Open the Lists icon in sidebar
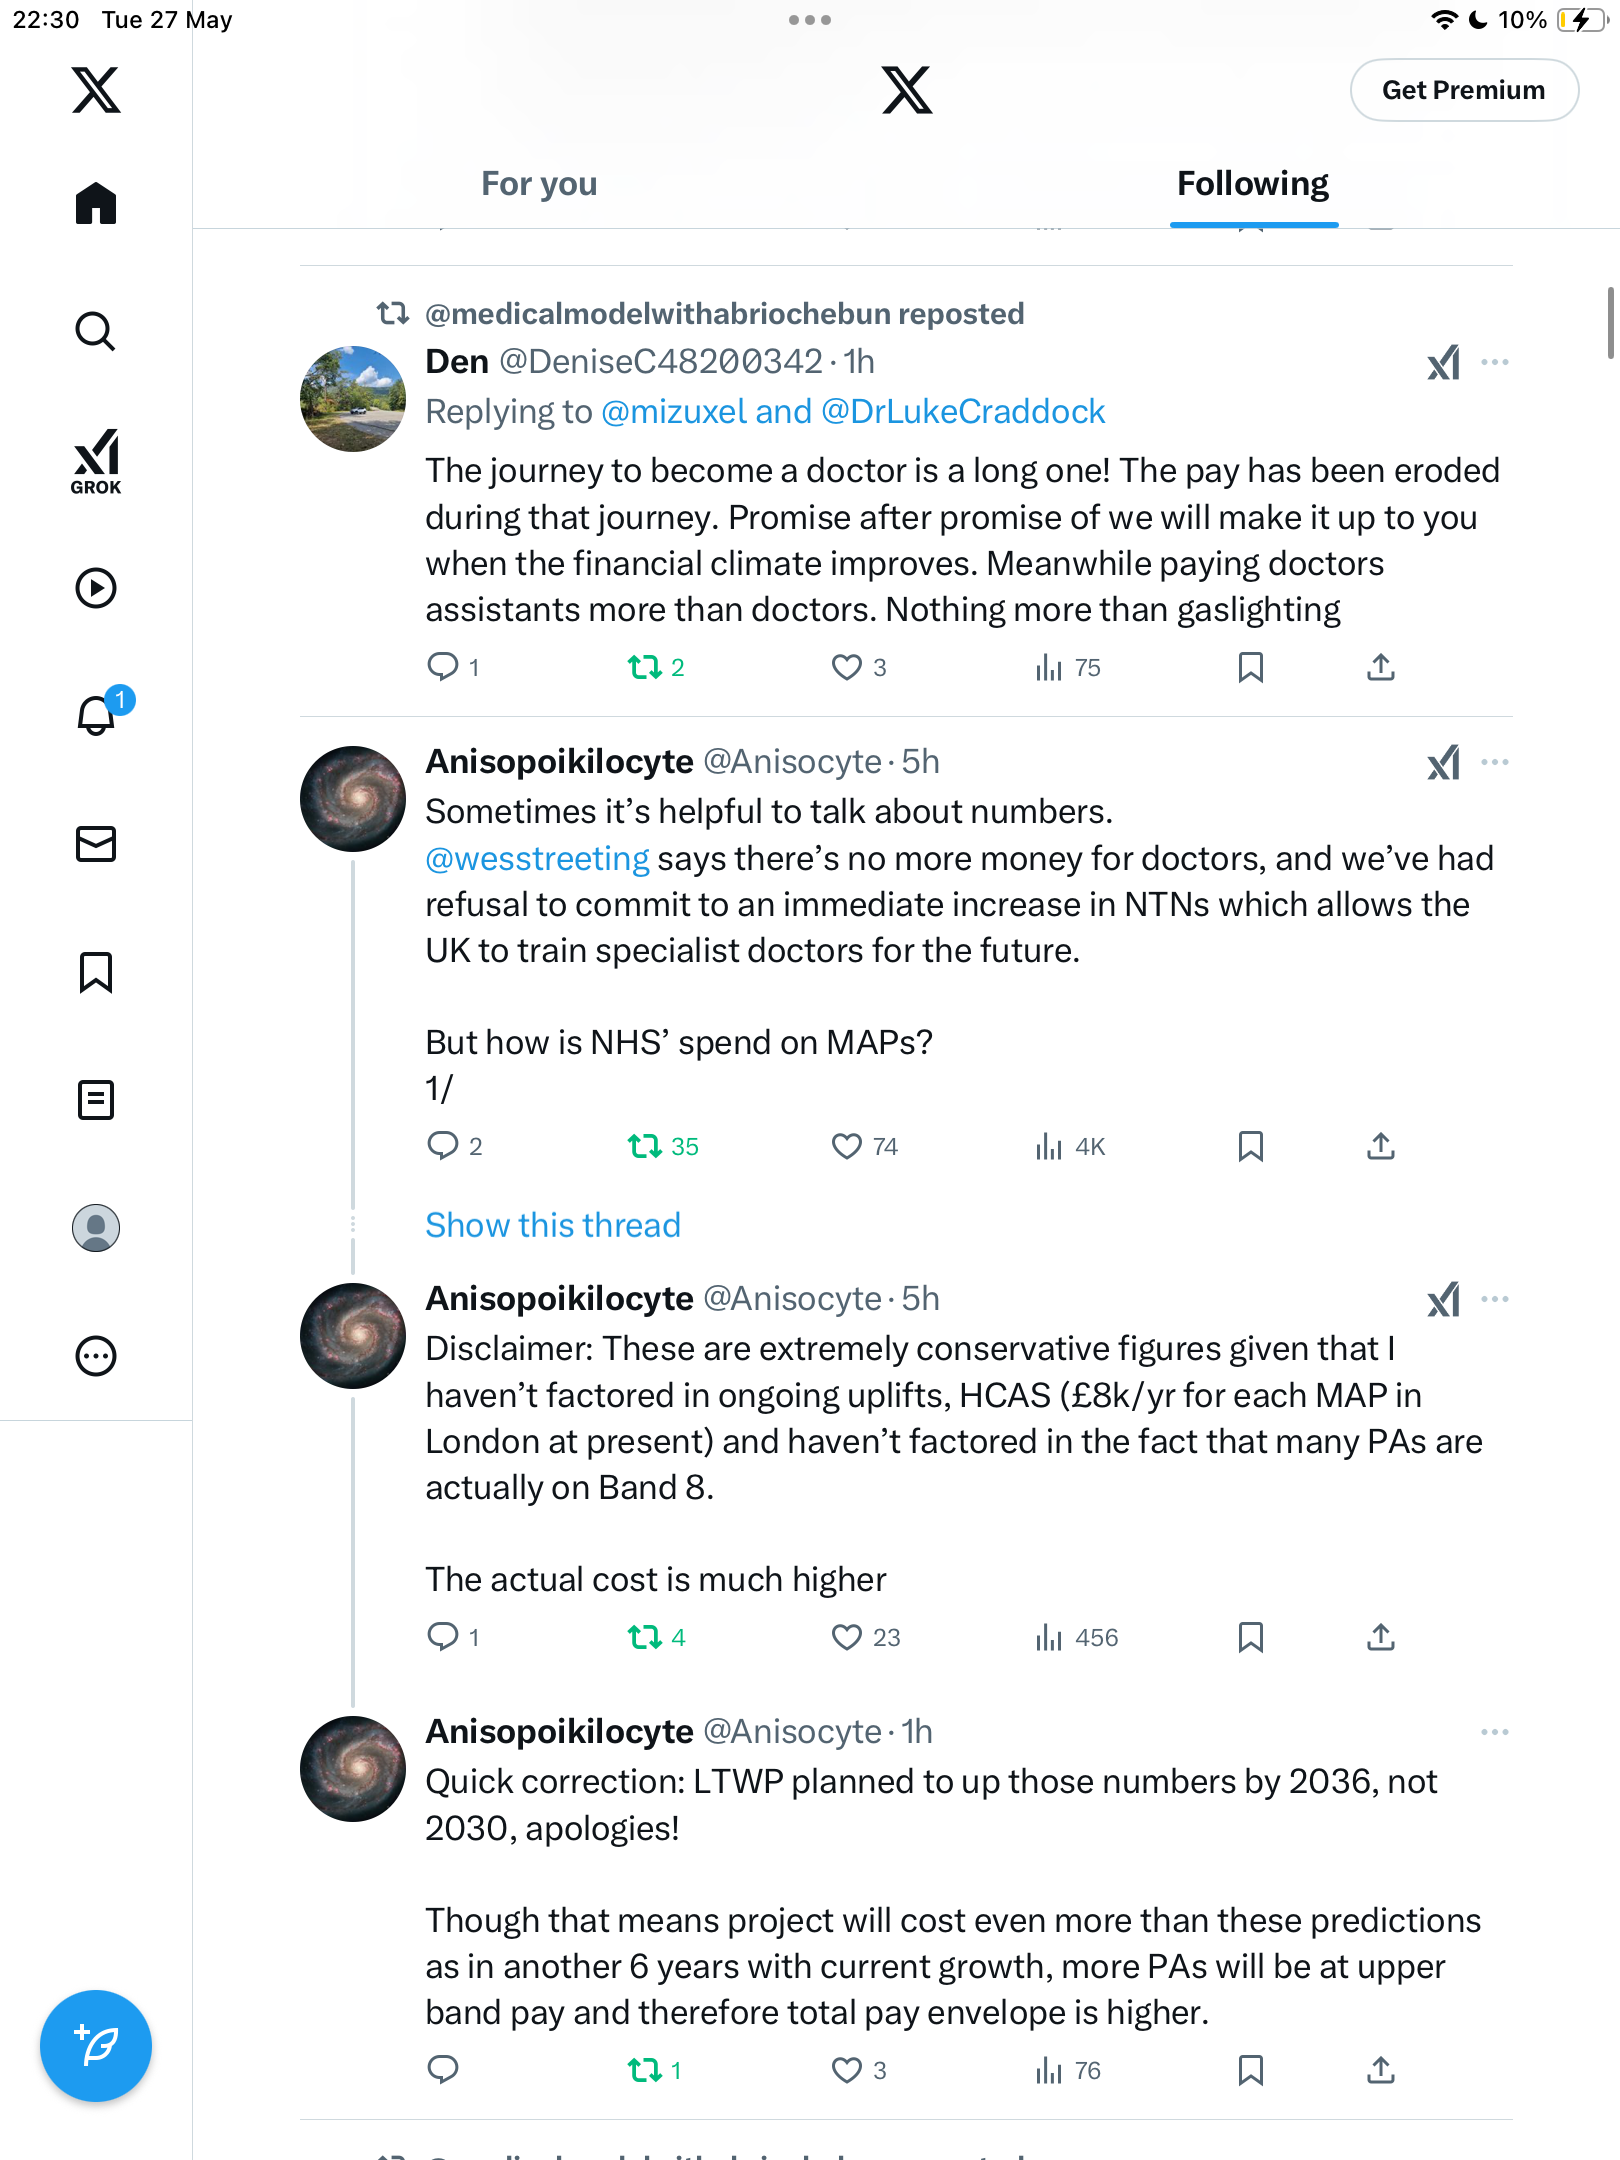Image resolution: width=1620 pixels, height=2160 pixels. 96,1100
